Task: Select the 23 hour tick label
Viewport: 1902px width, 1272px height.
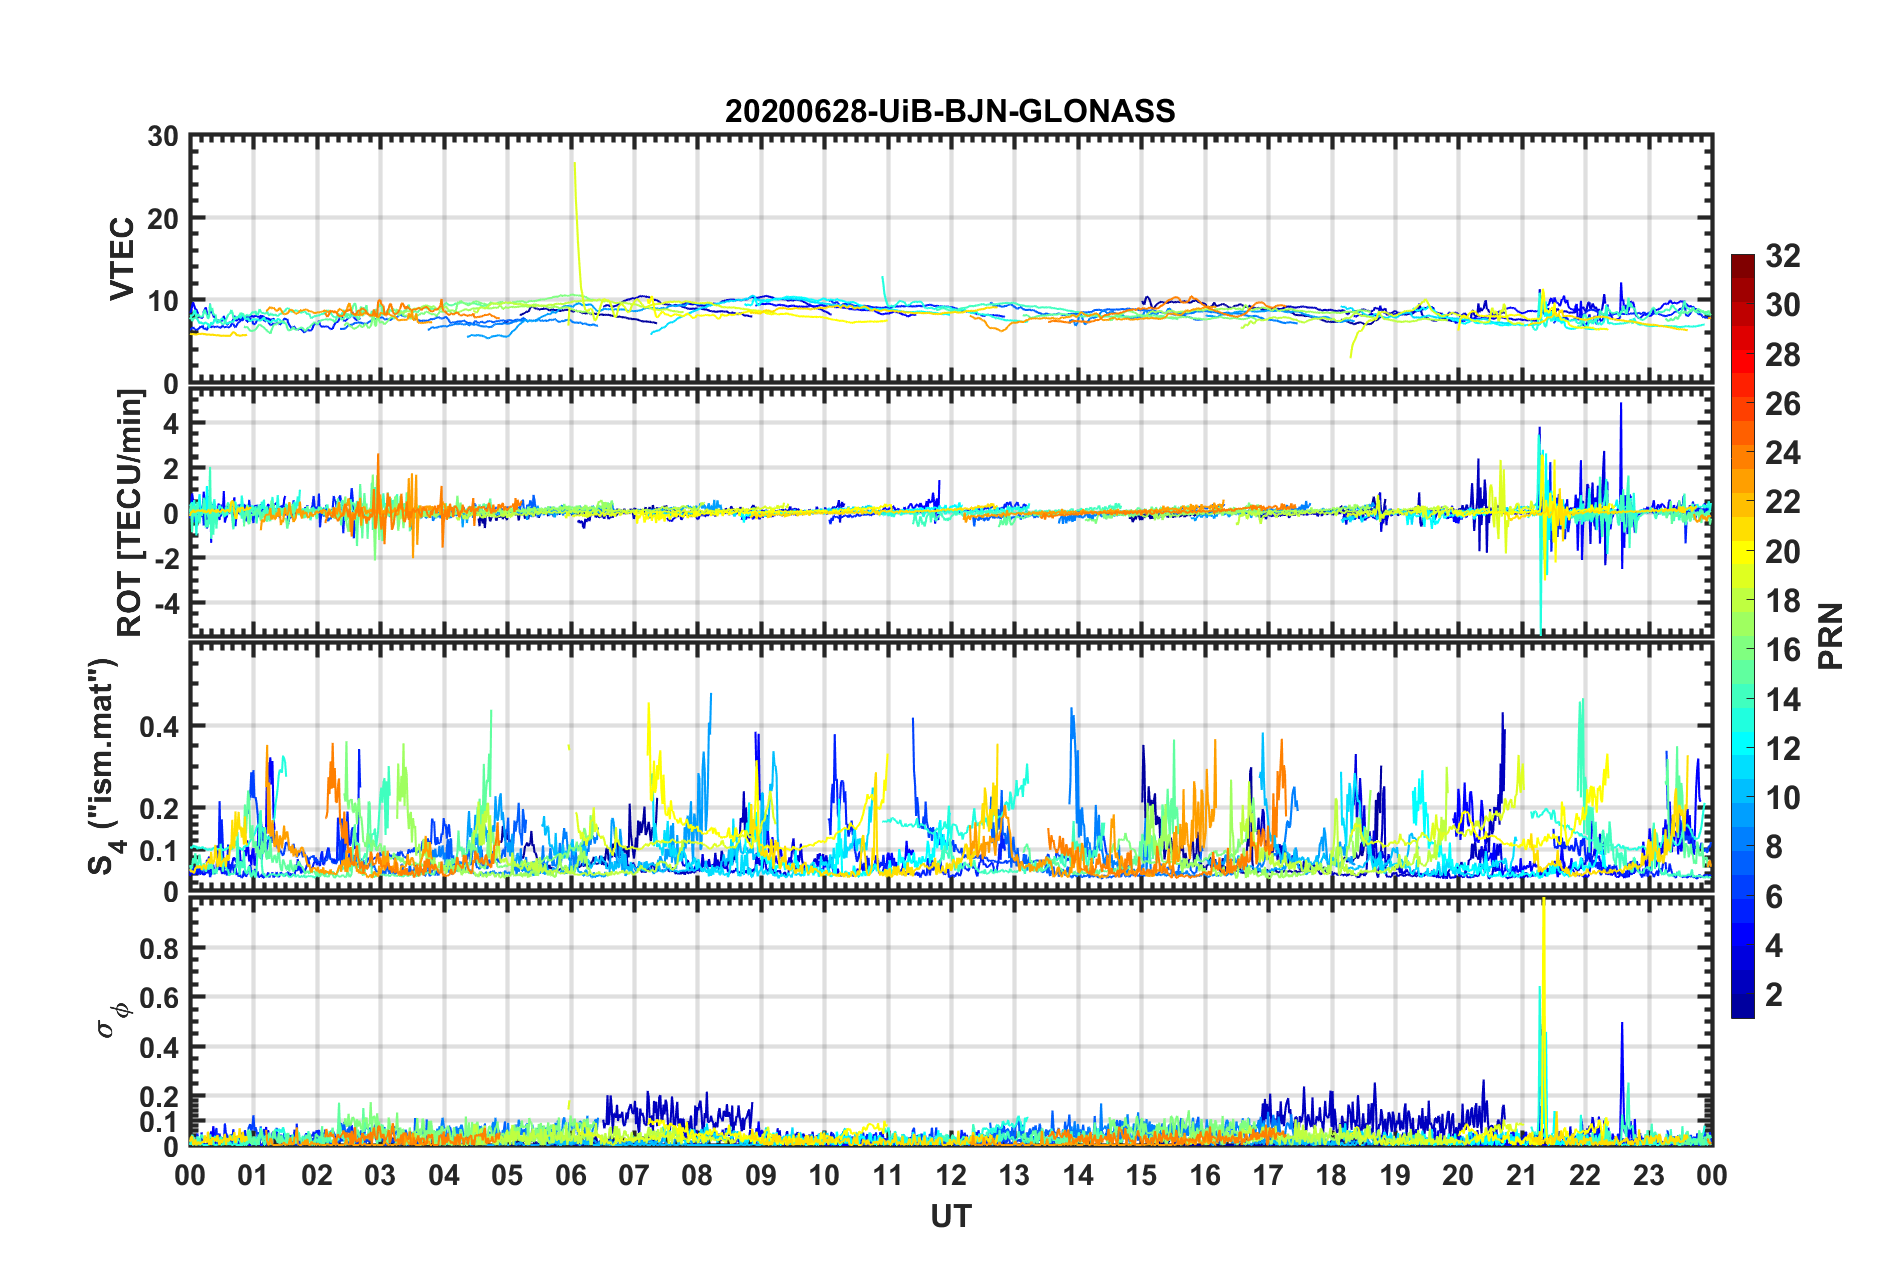Action: coord(1649,1175)
